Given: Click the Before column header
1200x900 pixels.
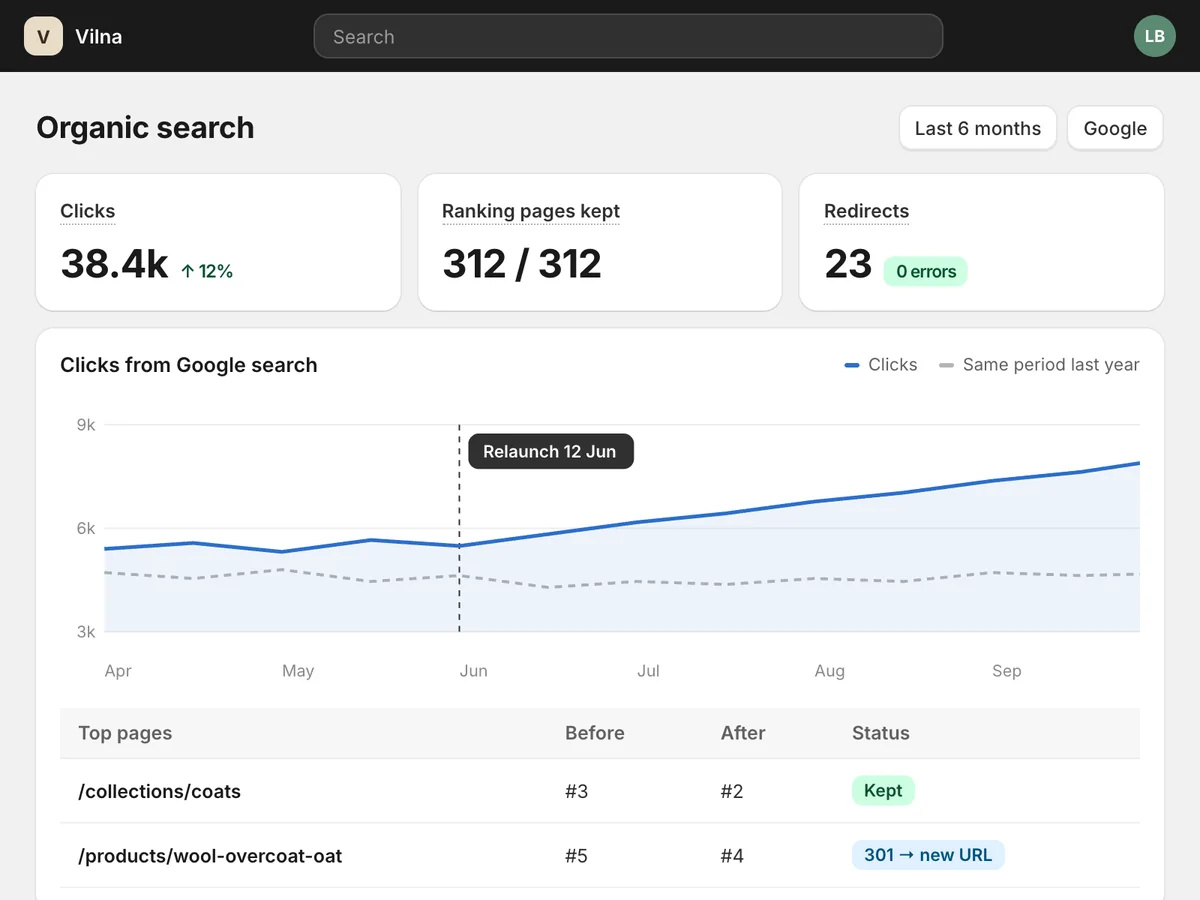Looking at the screenshot, I should click(594, 733).
